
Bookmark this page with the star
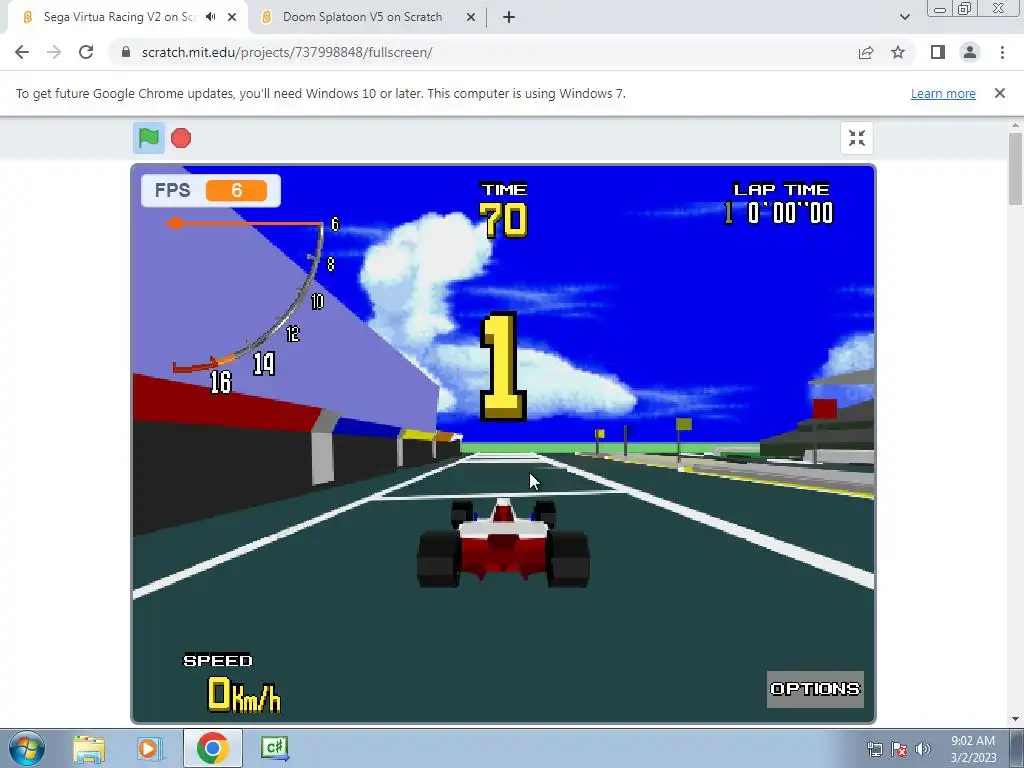[x=898, y=52]
